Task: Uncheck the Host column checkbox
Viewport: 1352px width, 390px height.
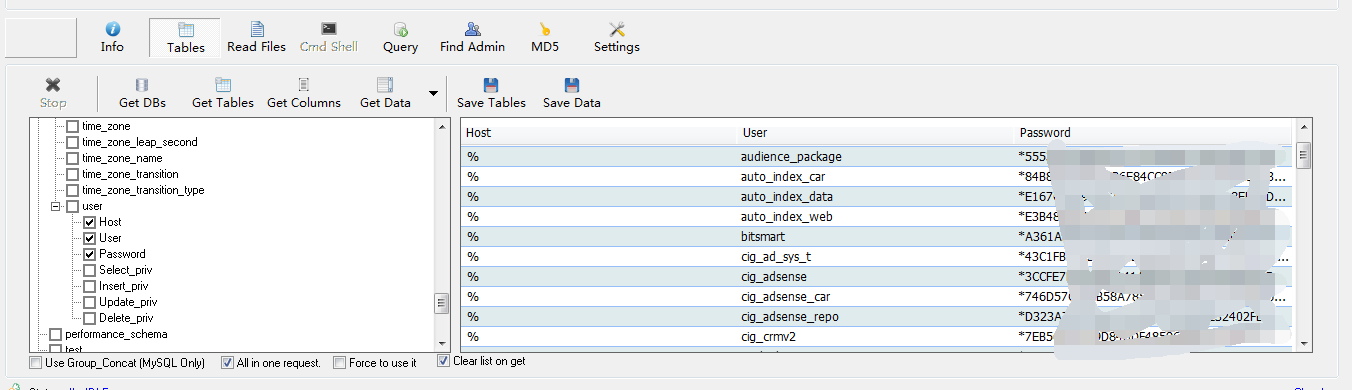Action: tap(90, 222)
